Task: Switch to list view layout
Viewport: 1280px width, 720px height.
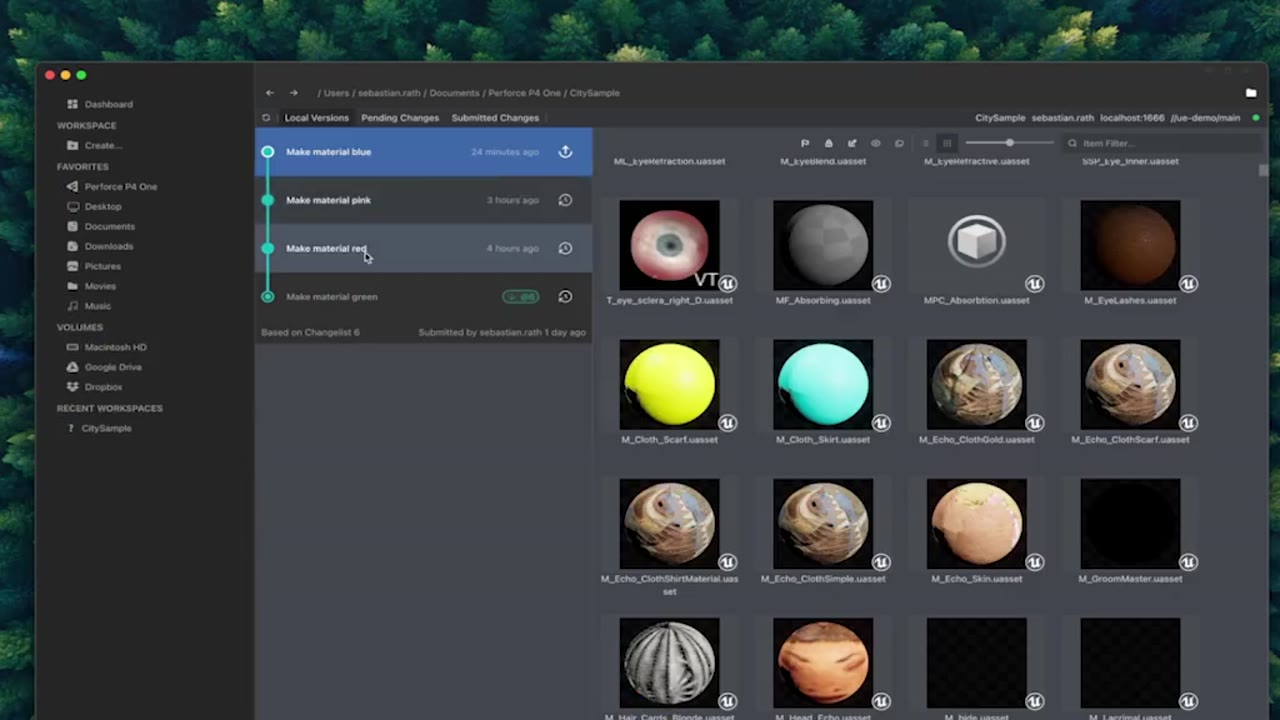Action: (925, 143)
